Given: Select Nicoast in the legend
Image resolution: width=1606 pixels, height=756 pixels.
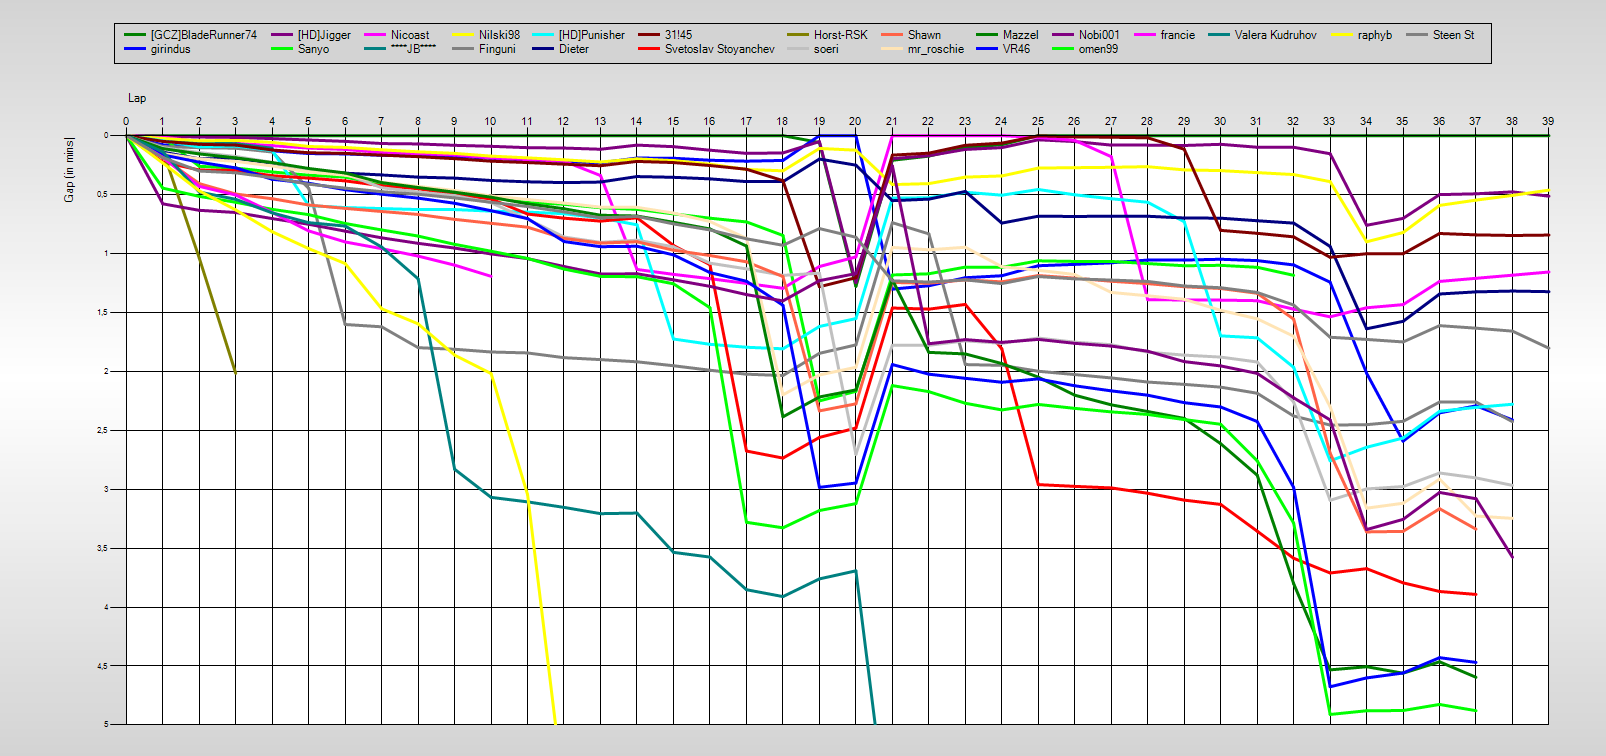Looking at the screenshot, I should (x=410, y=35).
